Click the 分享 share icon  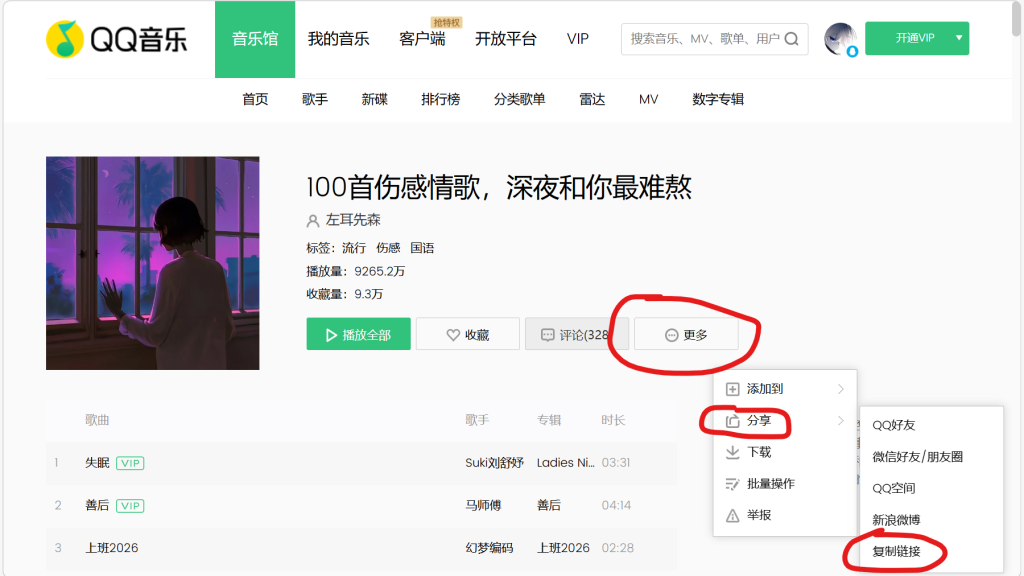pyautogui.click(x=732, y=421)
